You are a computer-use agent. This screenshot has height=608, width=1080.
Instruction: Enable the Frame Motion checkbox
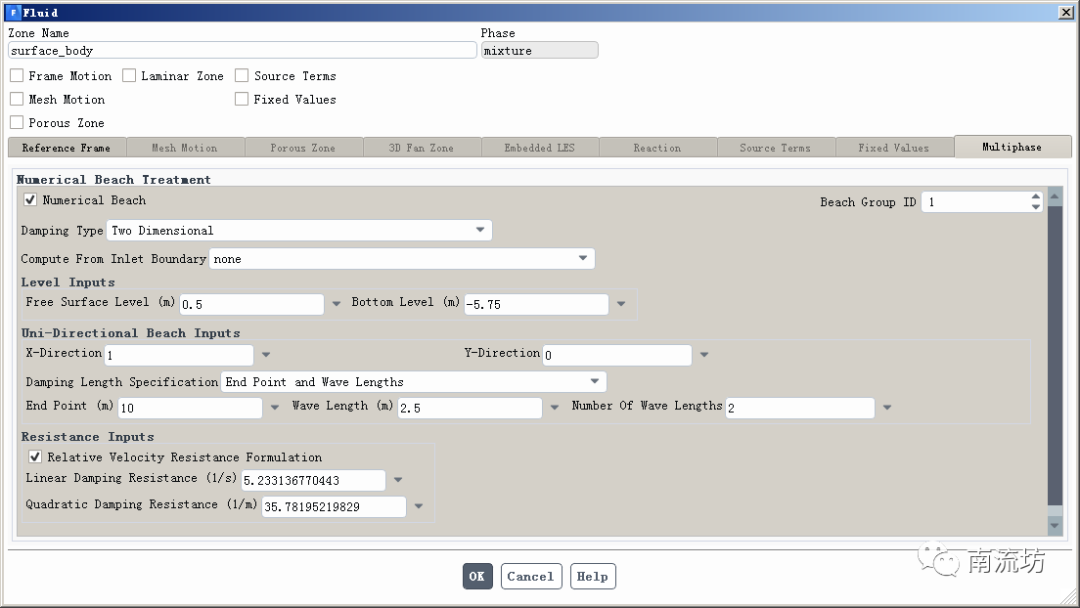(17, 76)
